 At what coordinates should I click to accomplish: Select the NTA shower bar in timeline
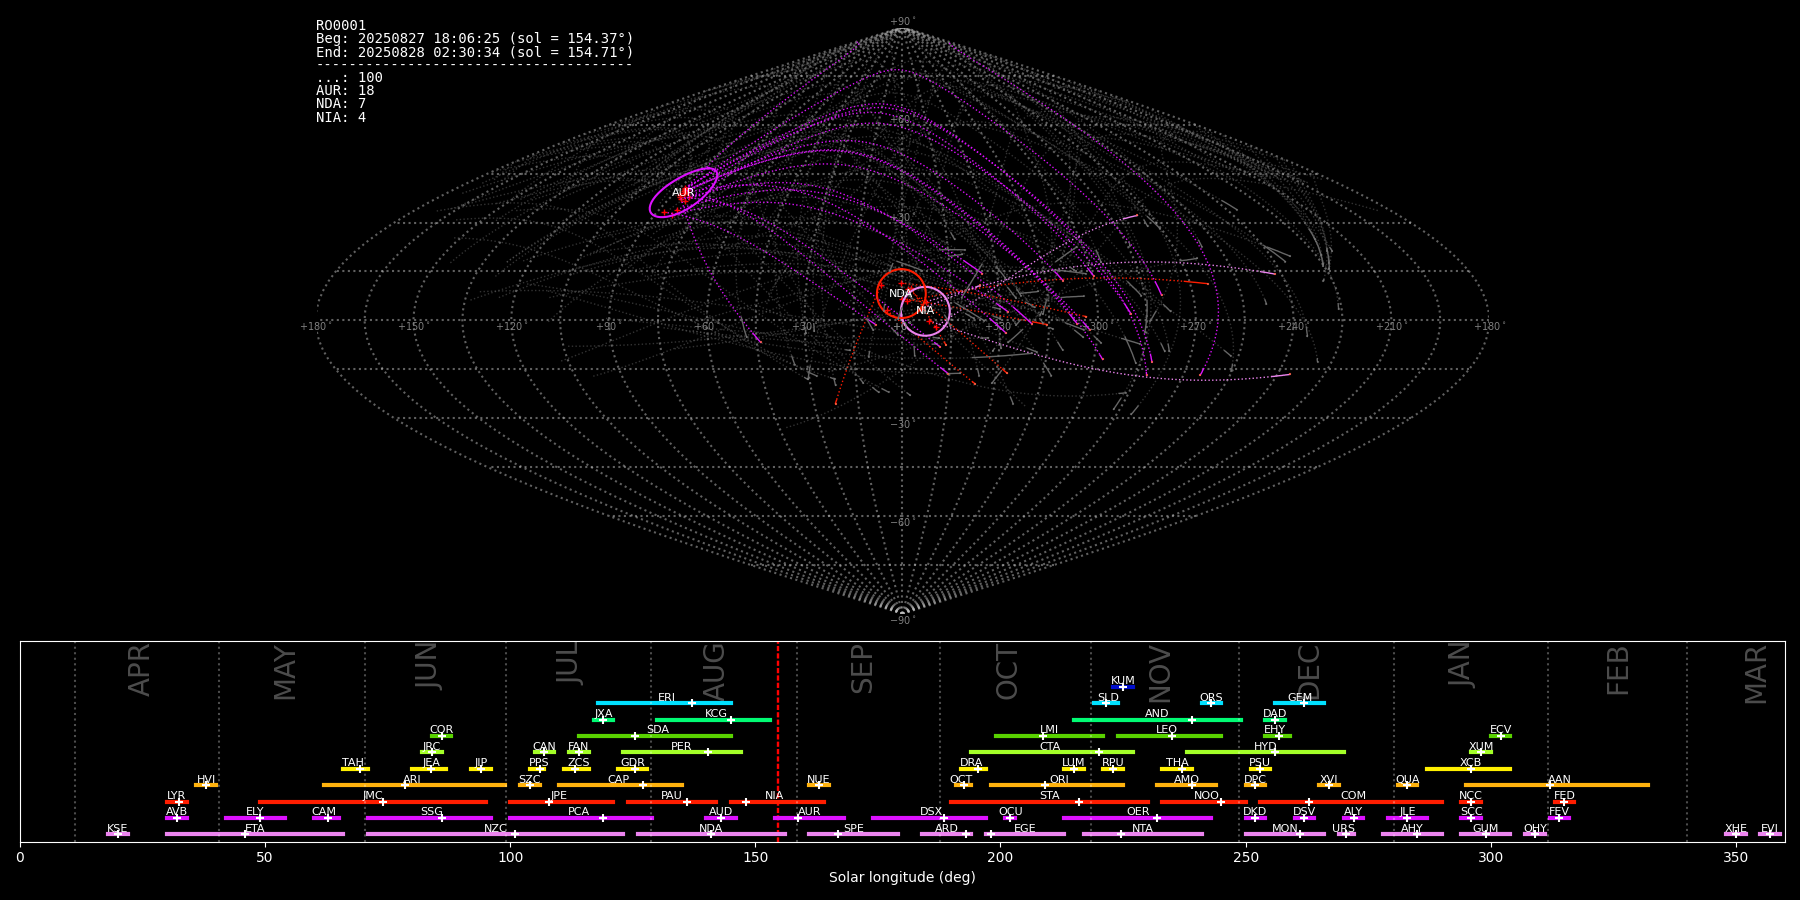click(x=1143, y=834)
